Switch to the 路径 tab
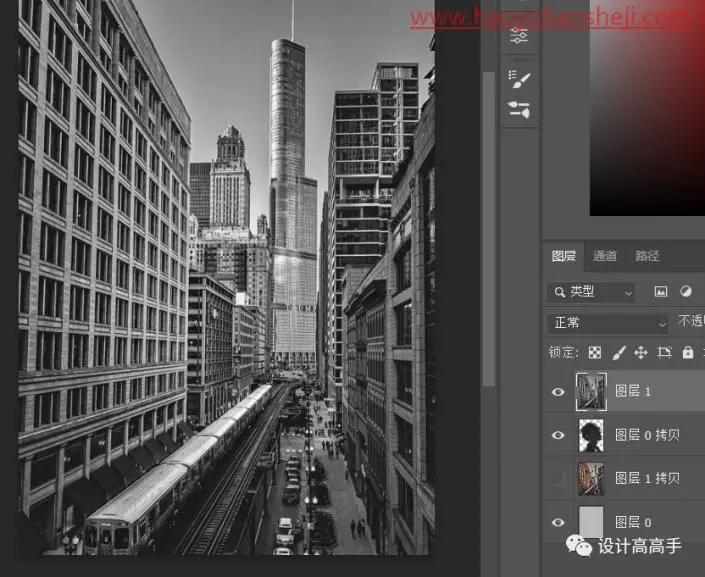 647,256
